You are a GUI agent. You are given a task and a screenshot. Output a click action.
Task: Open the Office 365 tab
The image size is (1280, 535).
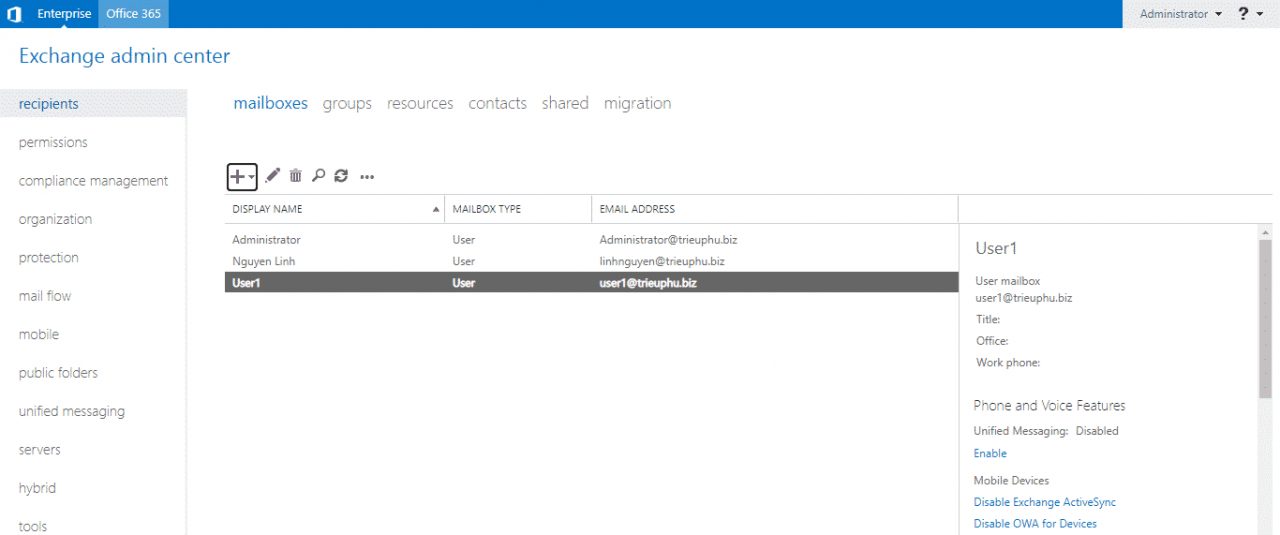coord(134,14)
